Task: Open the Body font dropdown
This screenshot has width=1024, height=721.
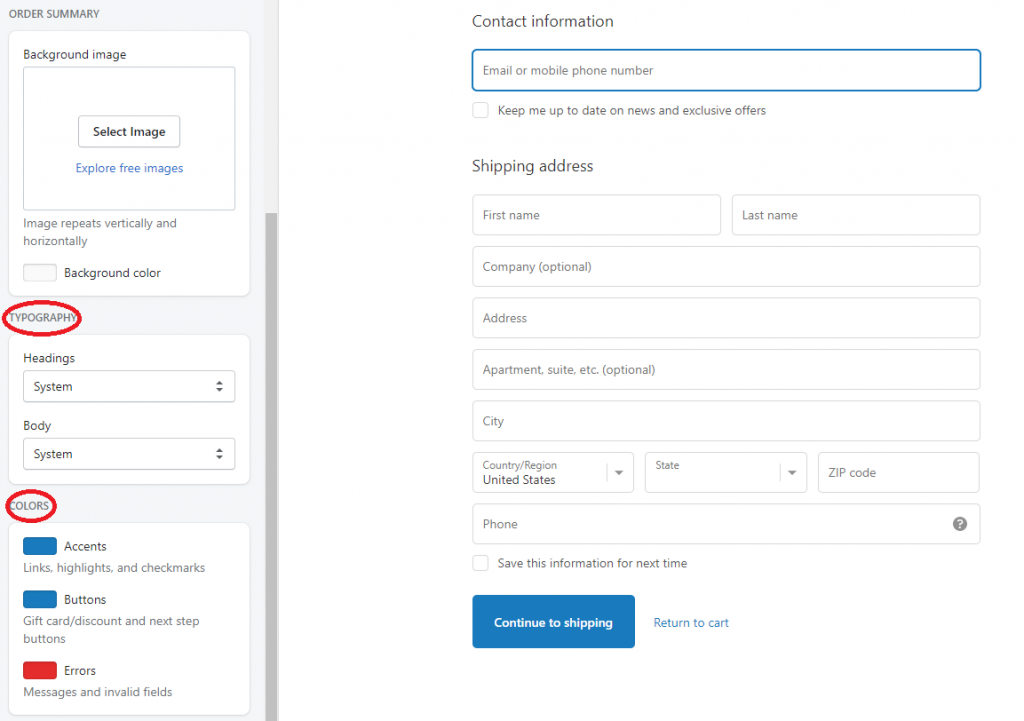Action: point(129,454)
